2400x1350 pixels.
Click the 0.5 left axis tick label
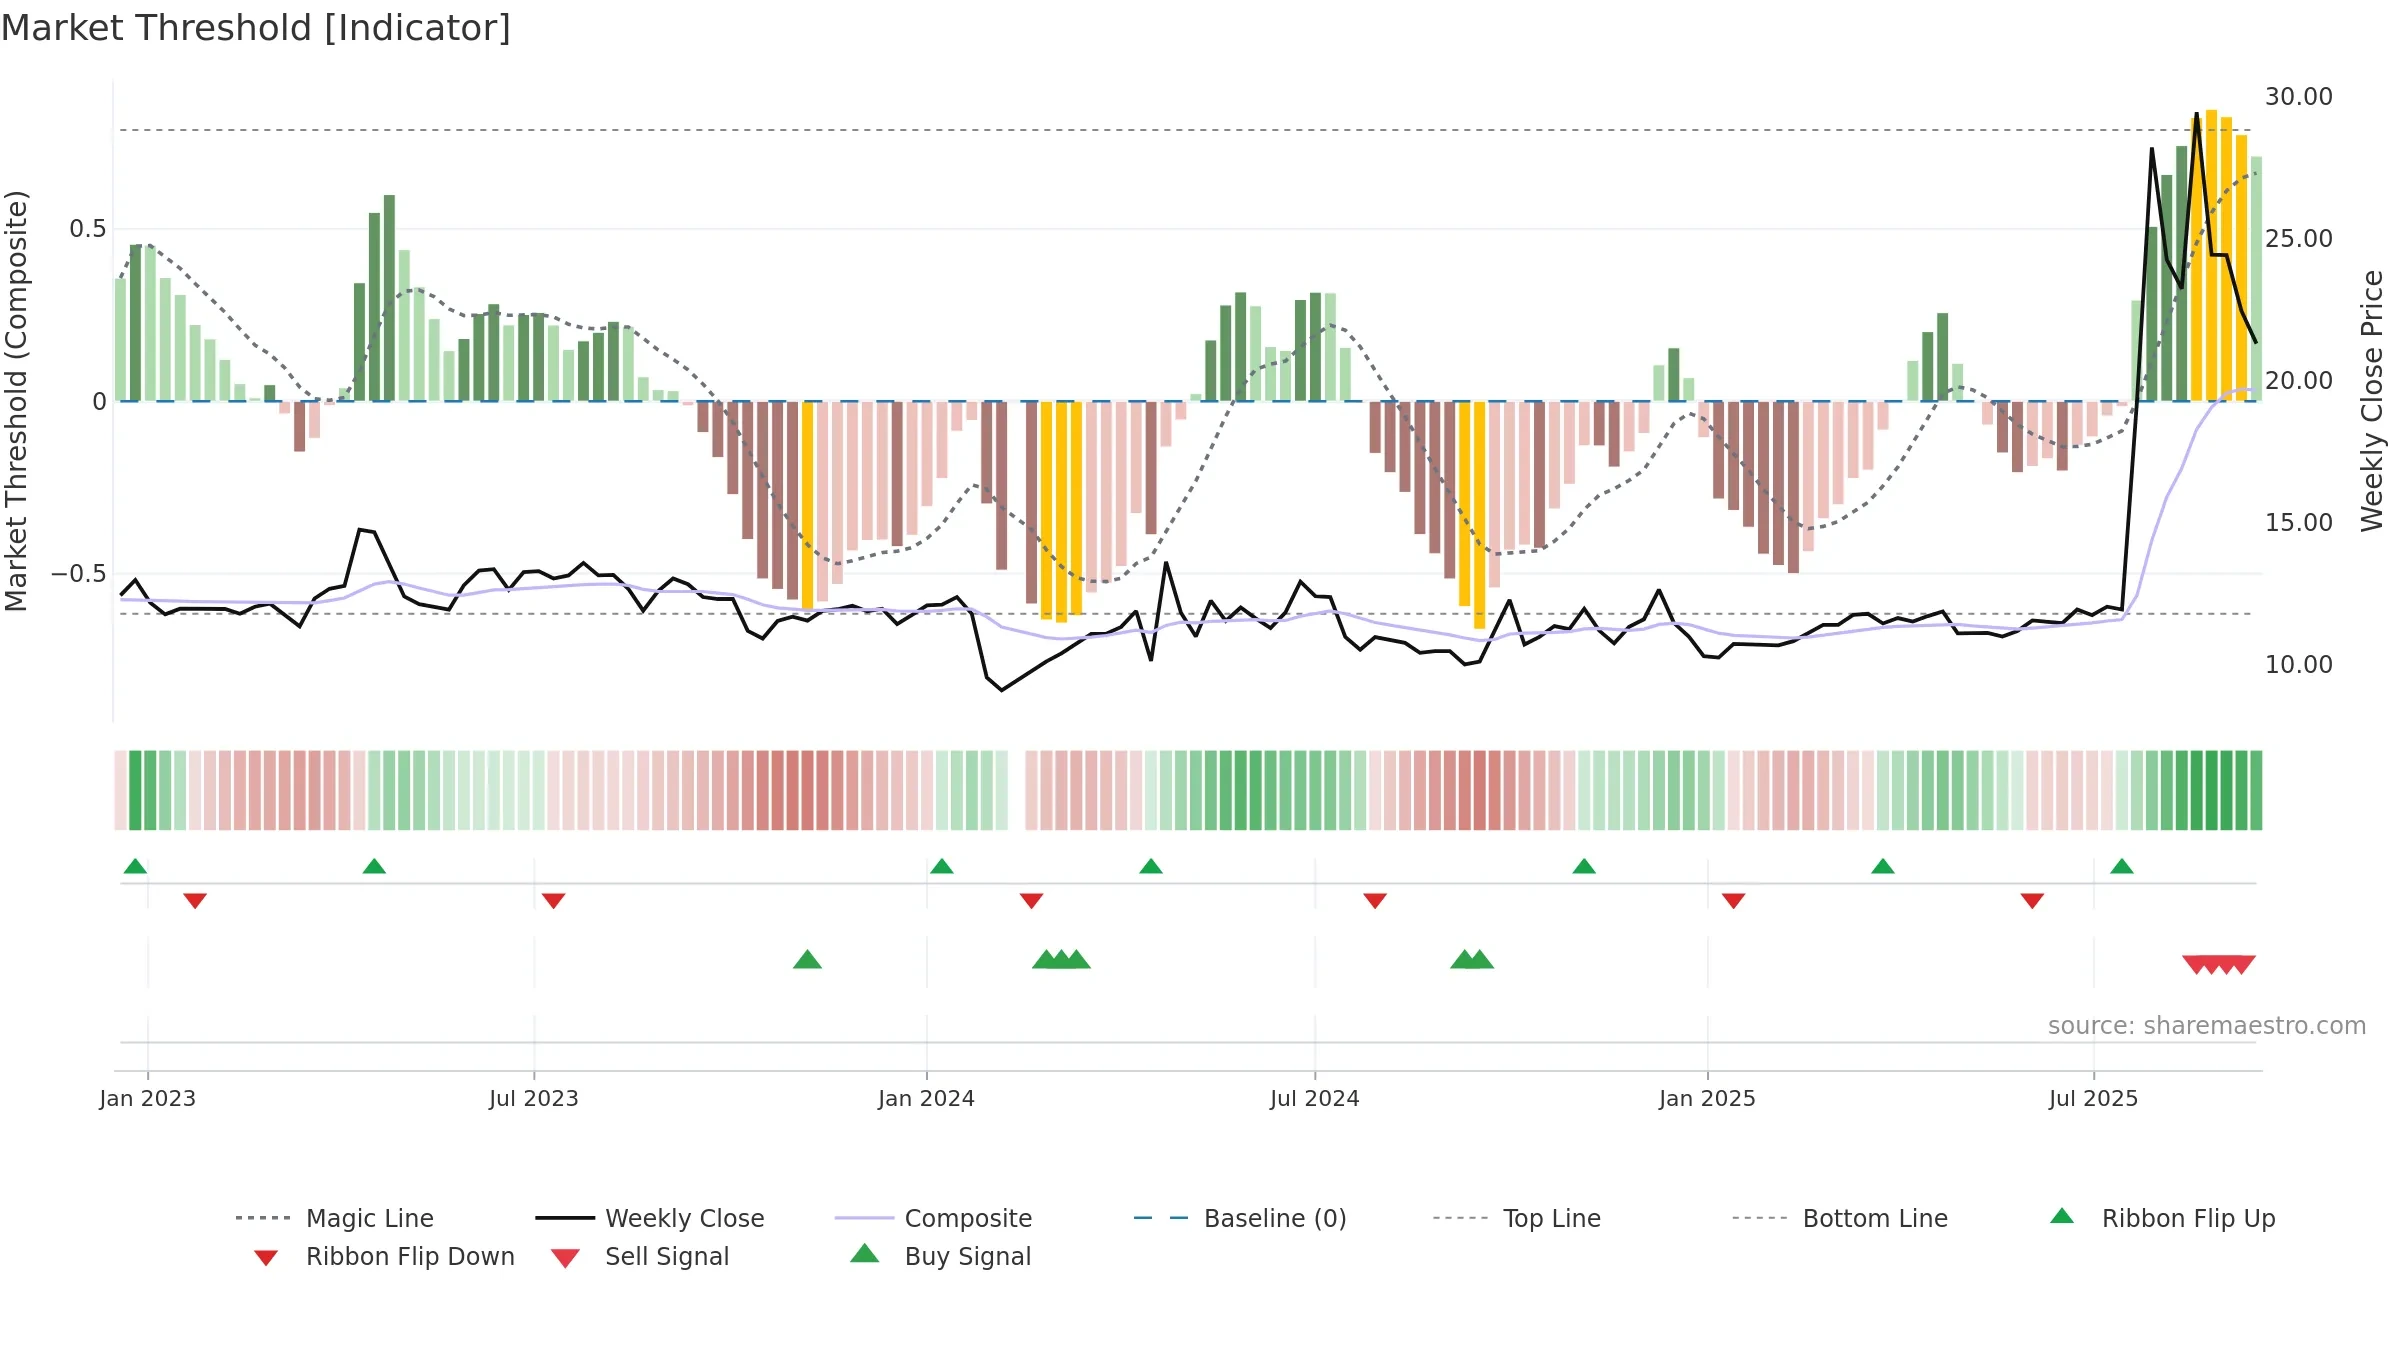pyautogui.click(x=87, y=229)
